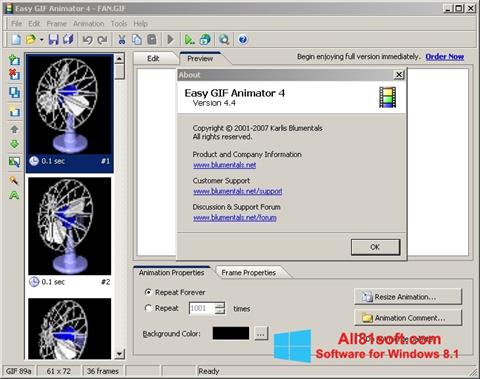This screenshot has width=480, height=379.
Task: Select the Repeat times radio button
Action: tap(148, 308)
